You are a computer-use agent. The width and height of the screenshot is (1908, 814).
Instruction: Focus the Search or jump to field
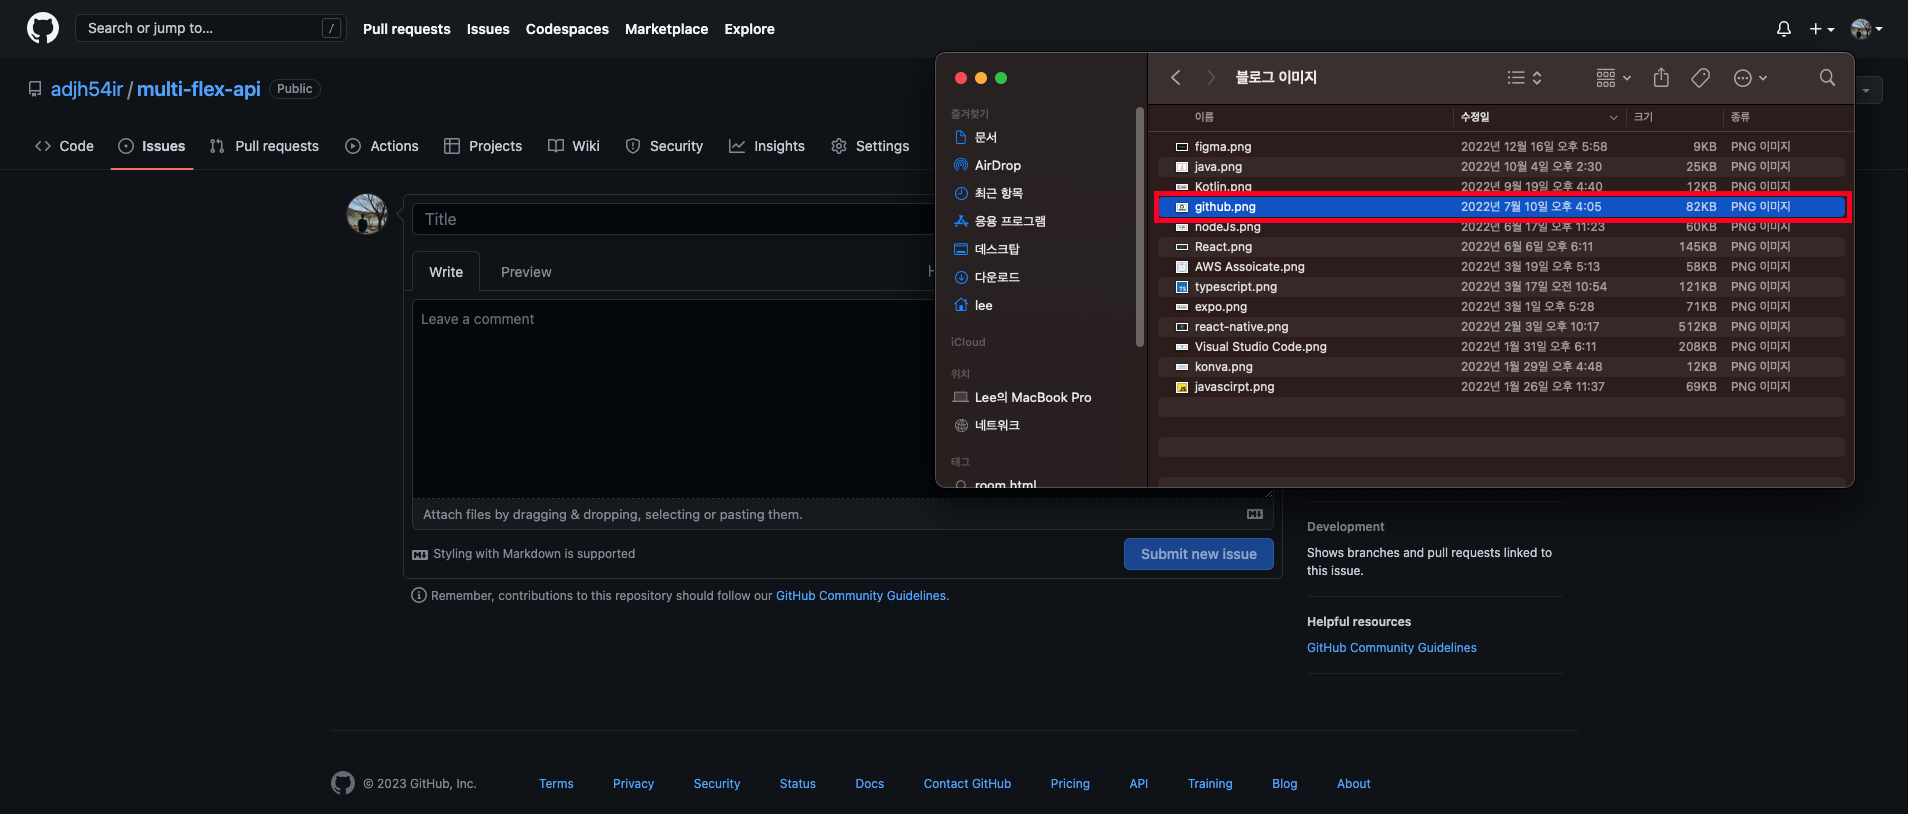211,28
